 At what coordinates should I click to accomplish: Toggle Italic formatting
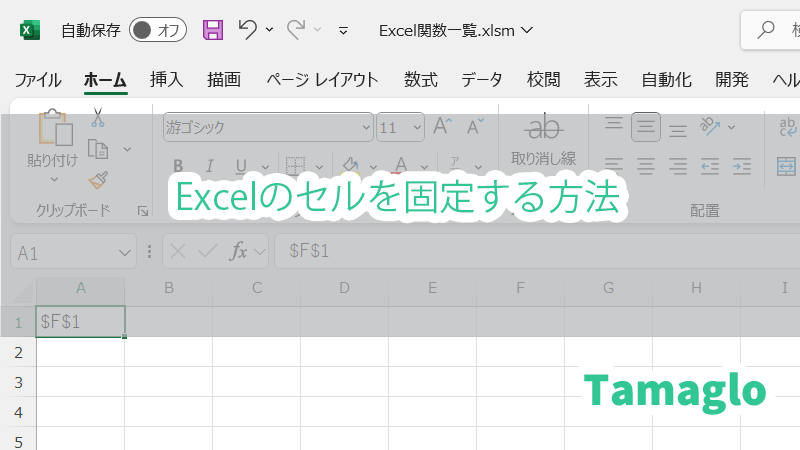209,166
